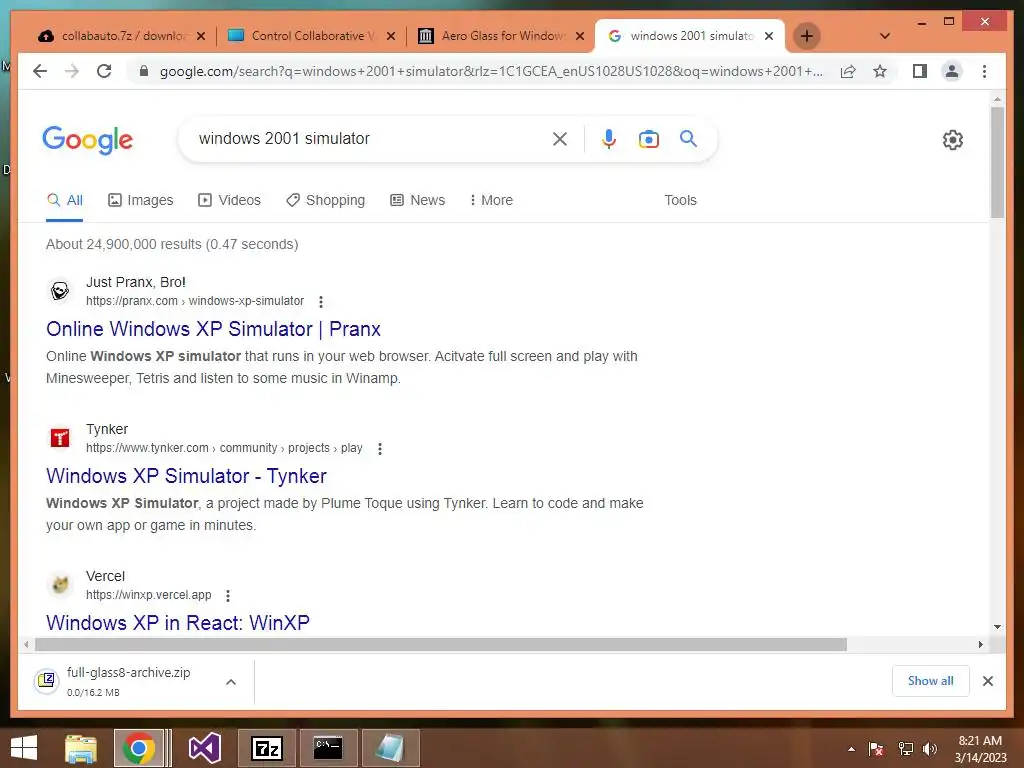Clear the Google search box text
The width and height of the screenshot is (1024, 768).
click(x=560, y=138)
